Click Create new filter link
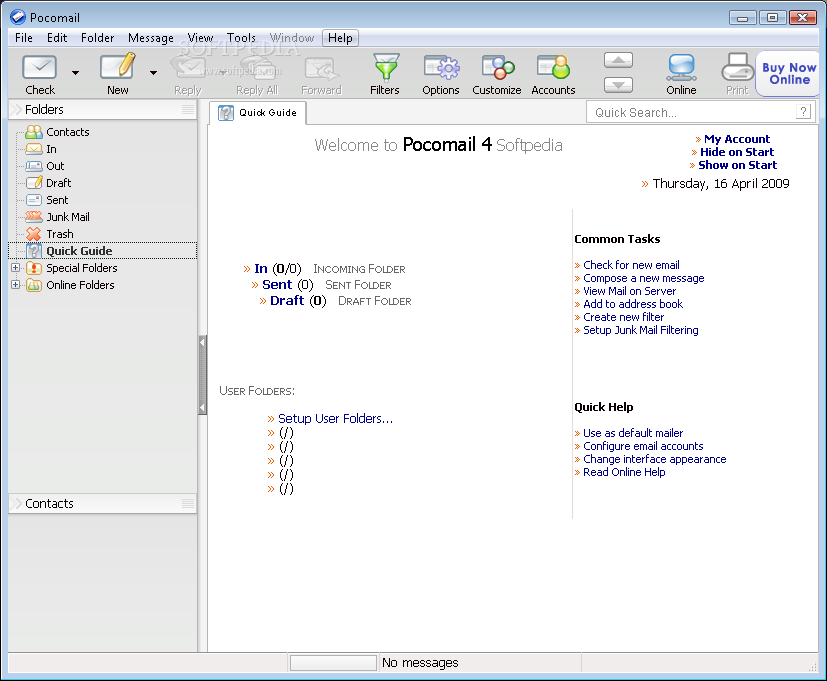827x681 pixels. [x=623, y=317]
